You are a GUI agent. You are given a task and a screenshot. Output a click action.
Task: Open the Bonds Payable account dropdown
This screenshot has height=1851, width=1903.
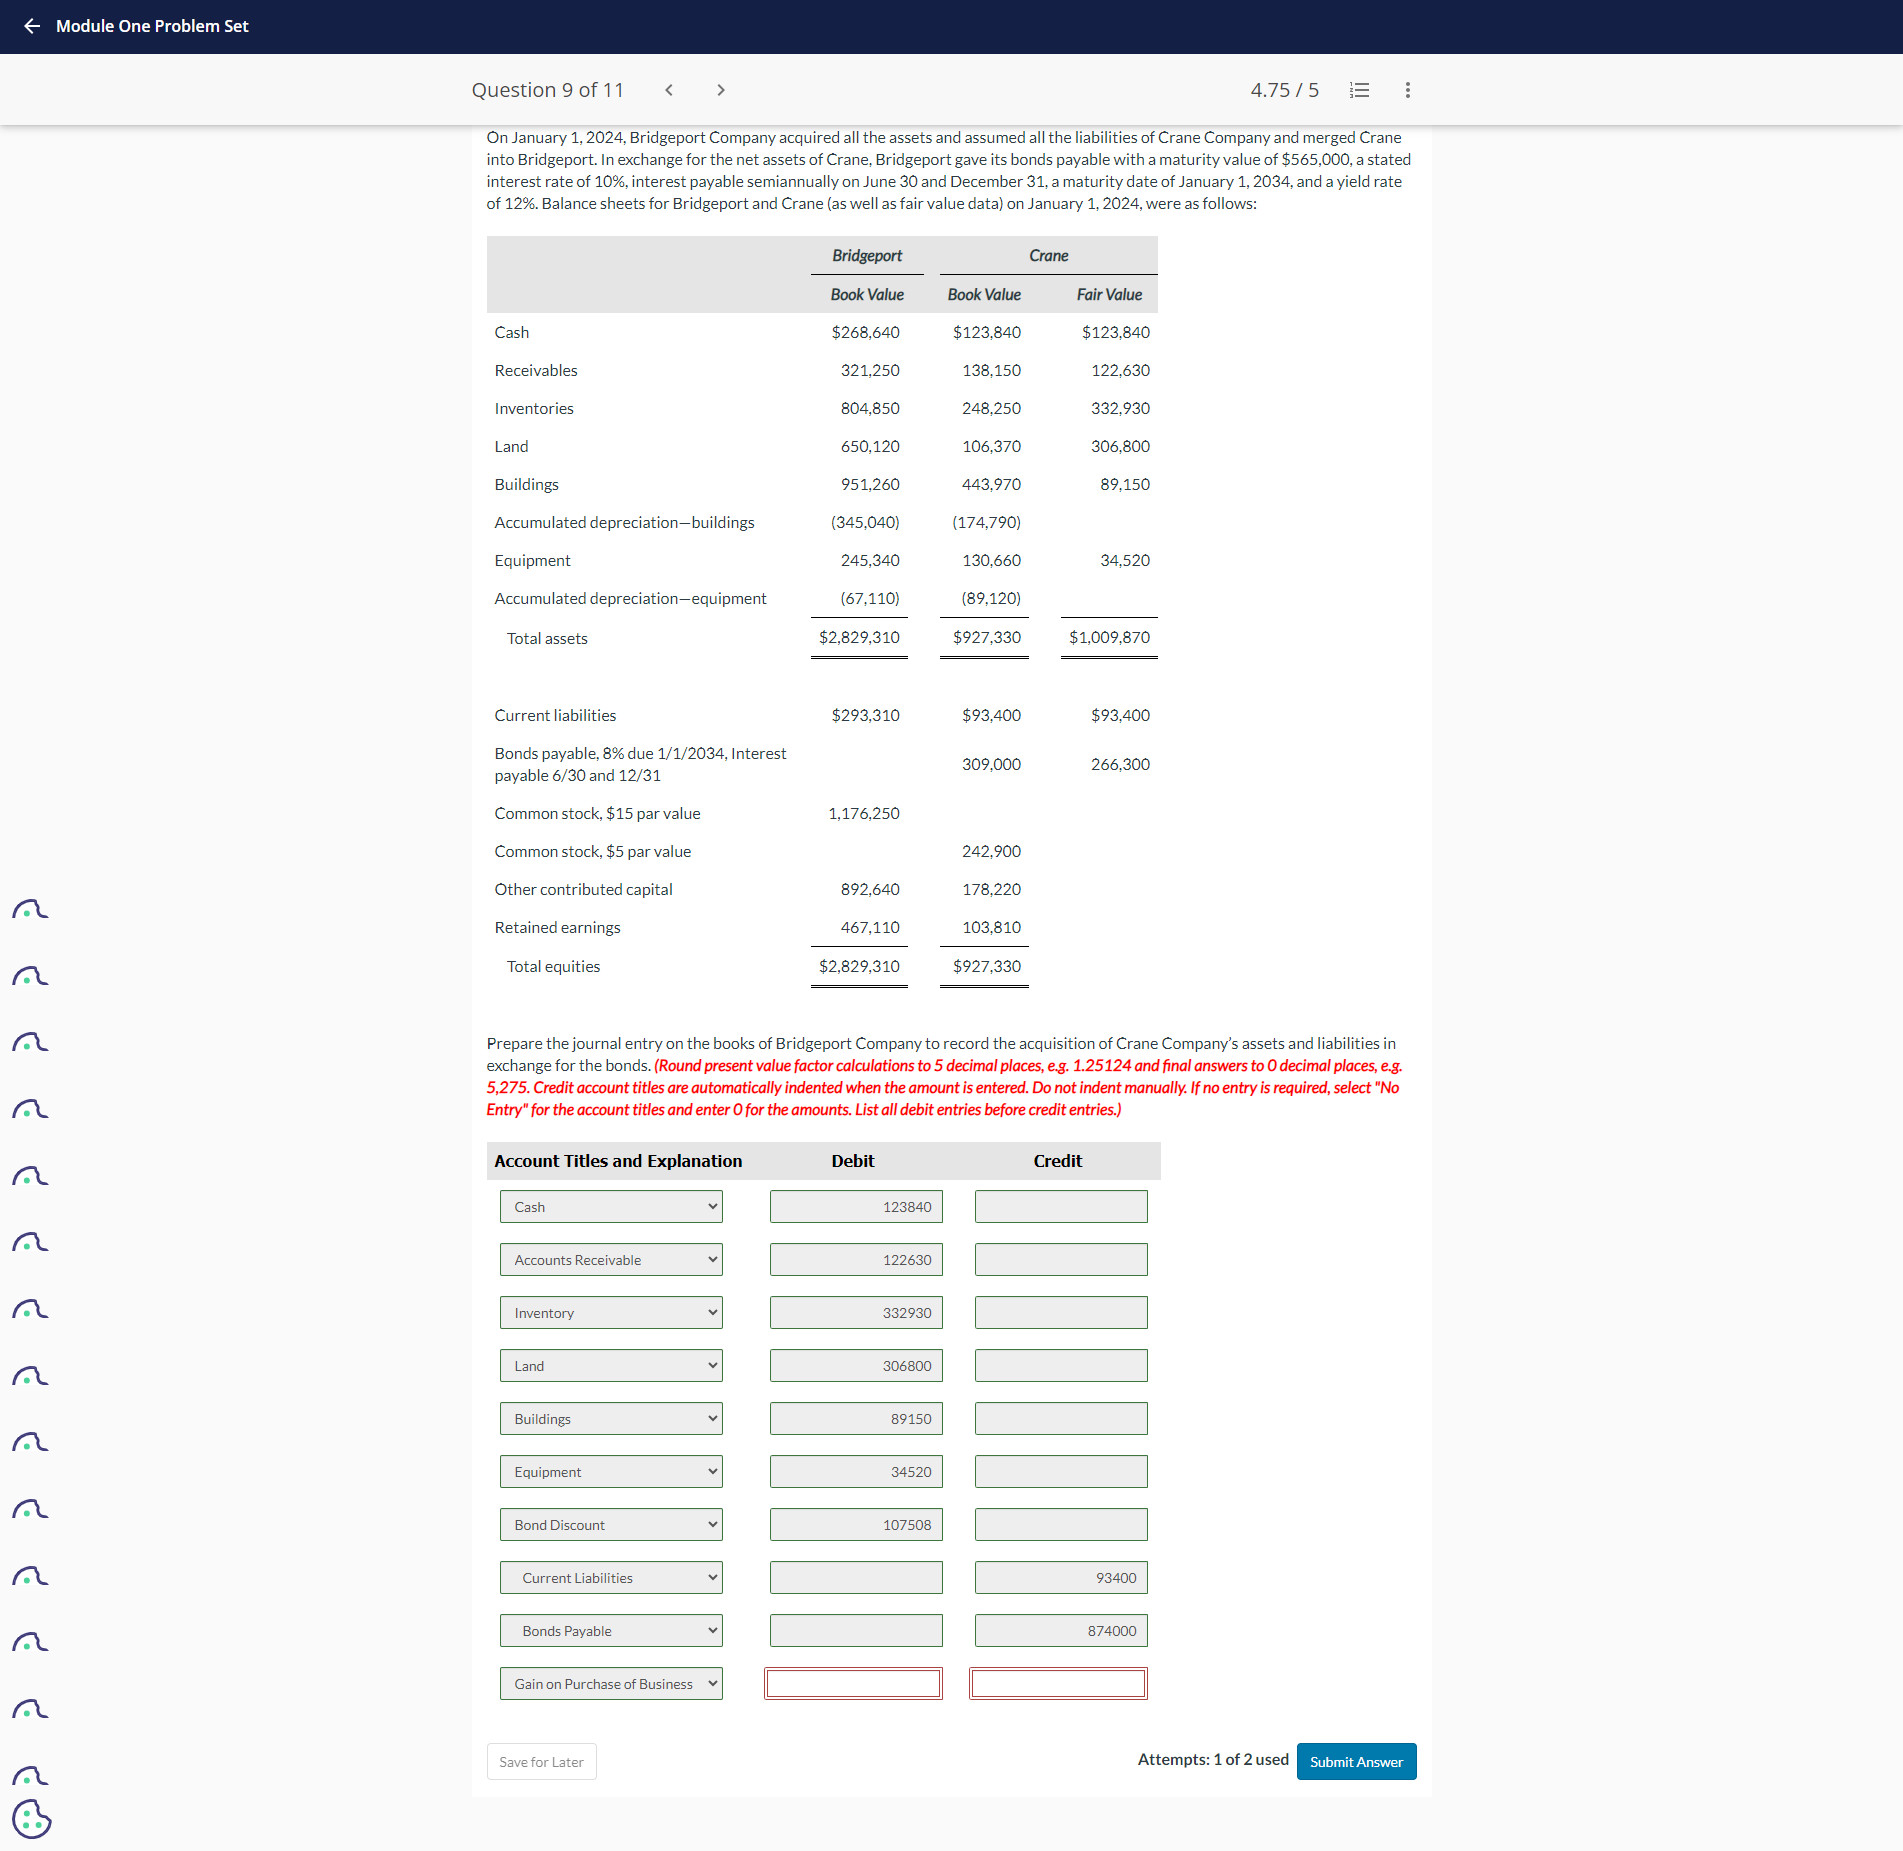pyautogui.click(x=611, y=1631)
